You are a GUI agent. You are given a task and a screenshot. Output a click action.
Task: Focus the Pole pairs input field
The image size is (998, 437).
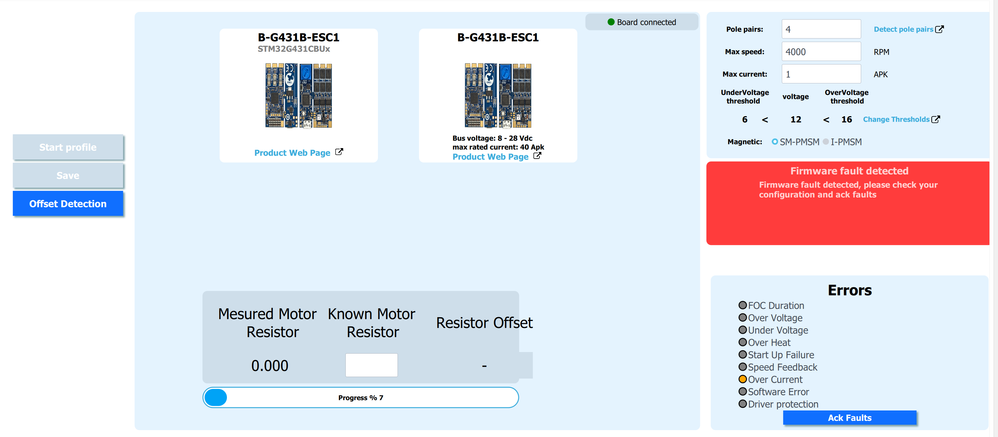click(x=821, y=29)
